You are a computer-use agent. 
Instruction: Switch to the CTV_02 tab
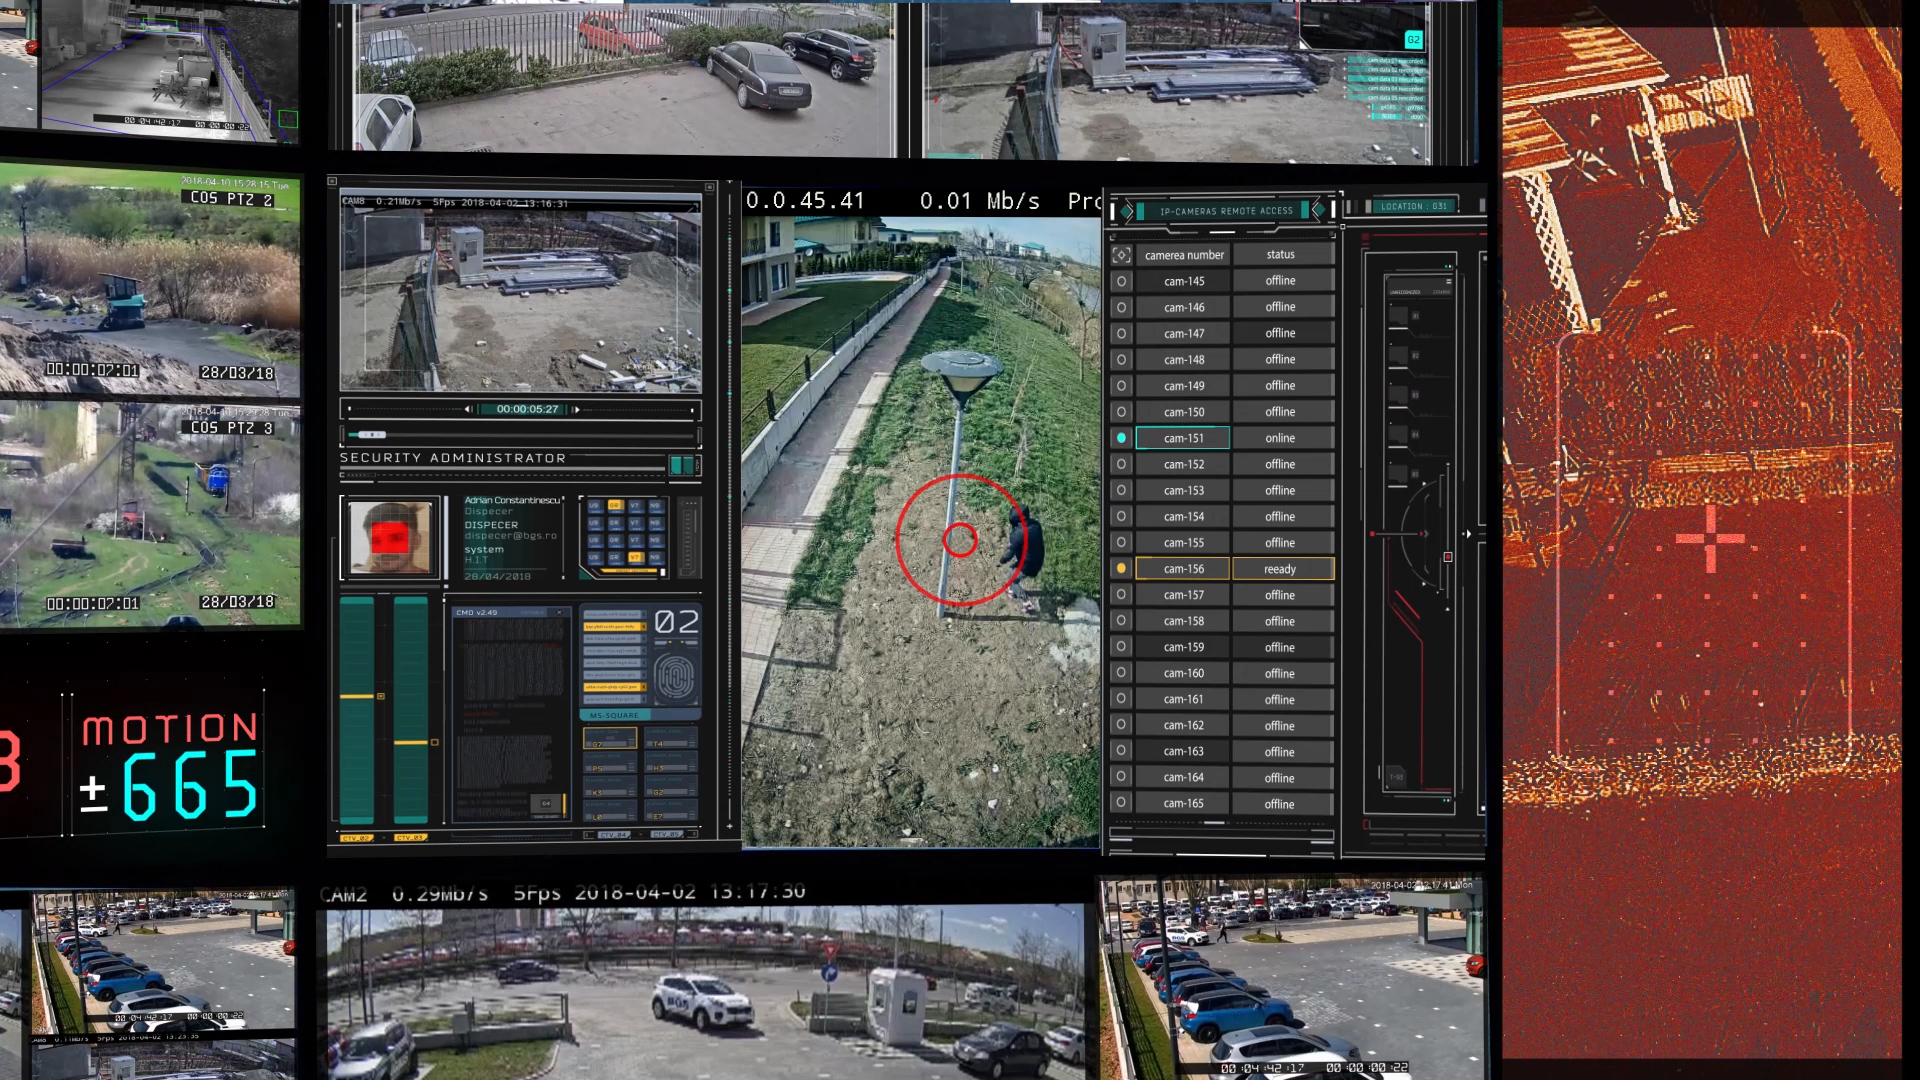point(357,838)
